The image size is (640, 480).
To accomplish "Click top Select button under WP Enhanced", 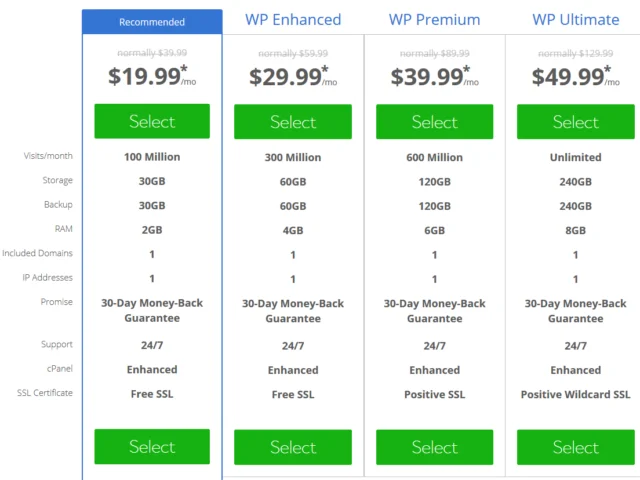I will 293,122.
